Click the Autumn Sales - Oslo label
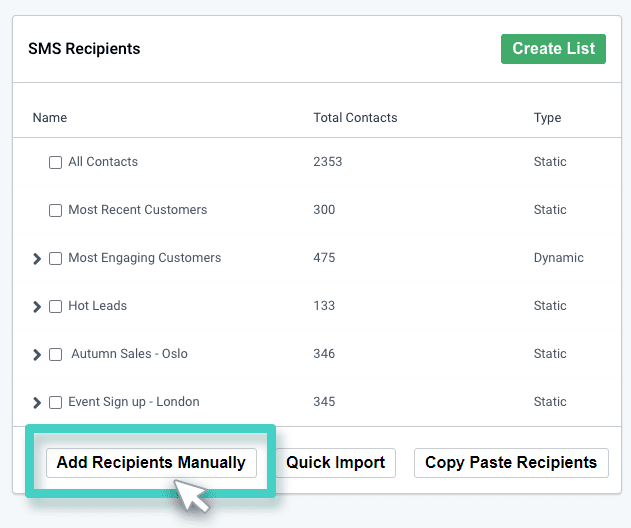631x528 pixels. 129,354
